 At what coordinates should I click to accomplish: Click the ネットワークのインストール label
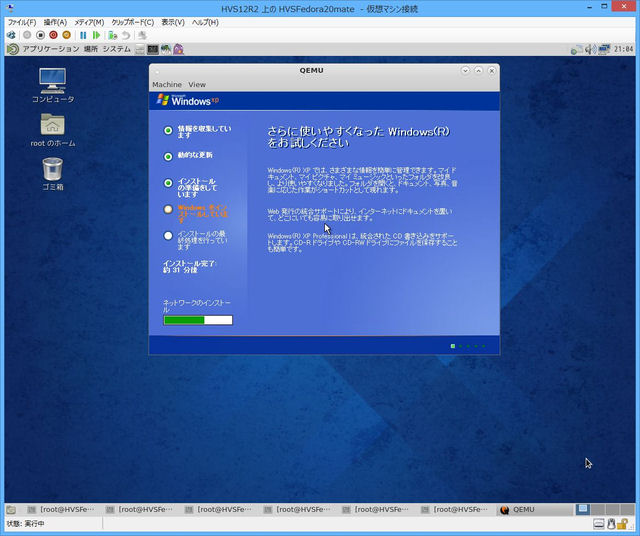tap(197, 306)
